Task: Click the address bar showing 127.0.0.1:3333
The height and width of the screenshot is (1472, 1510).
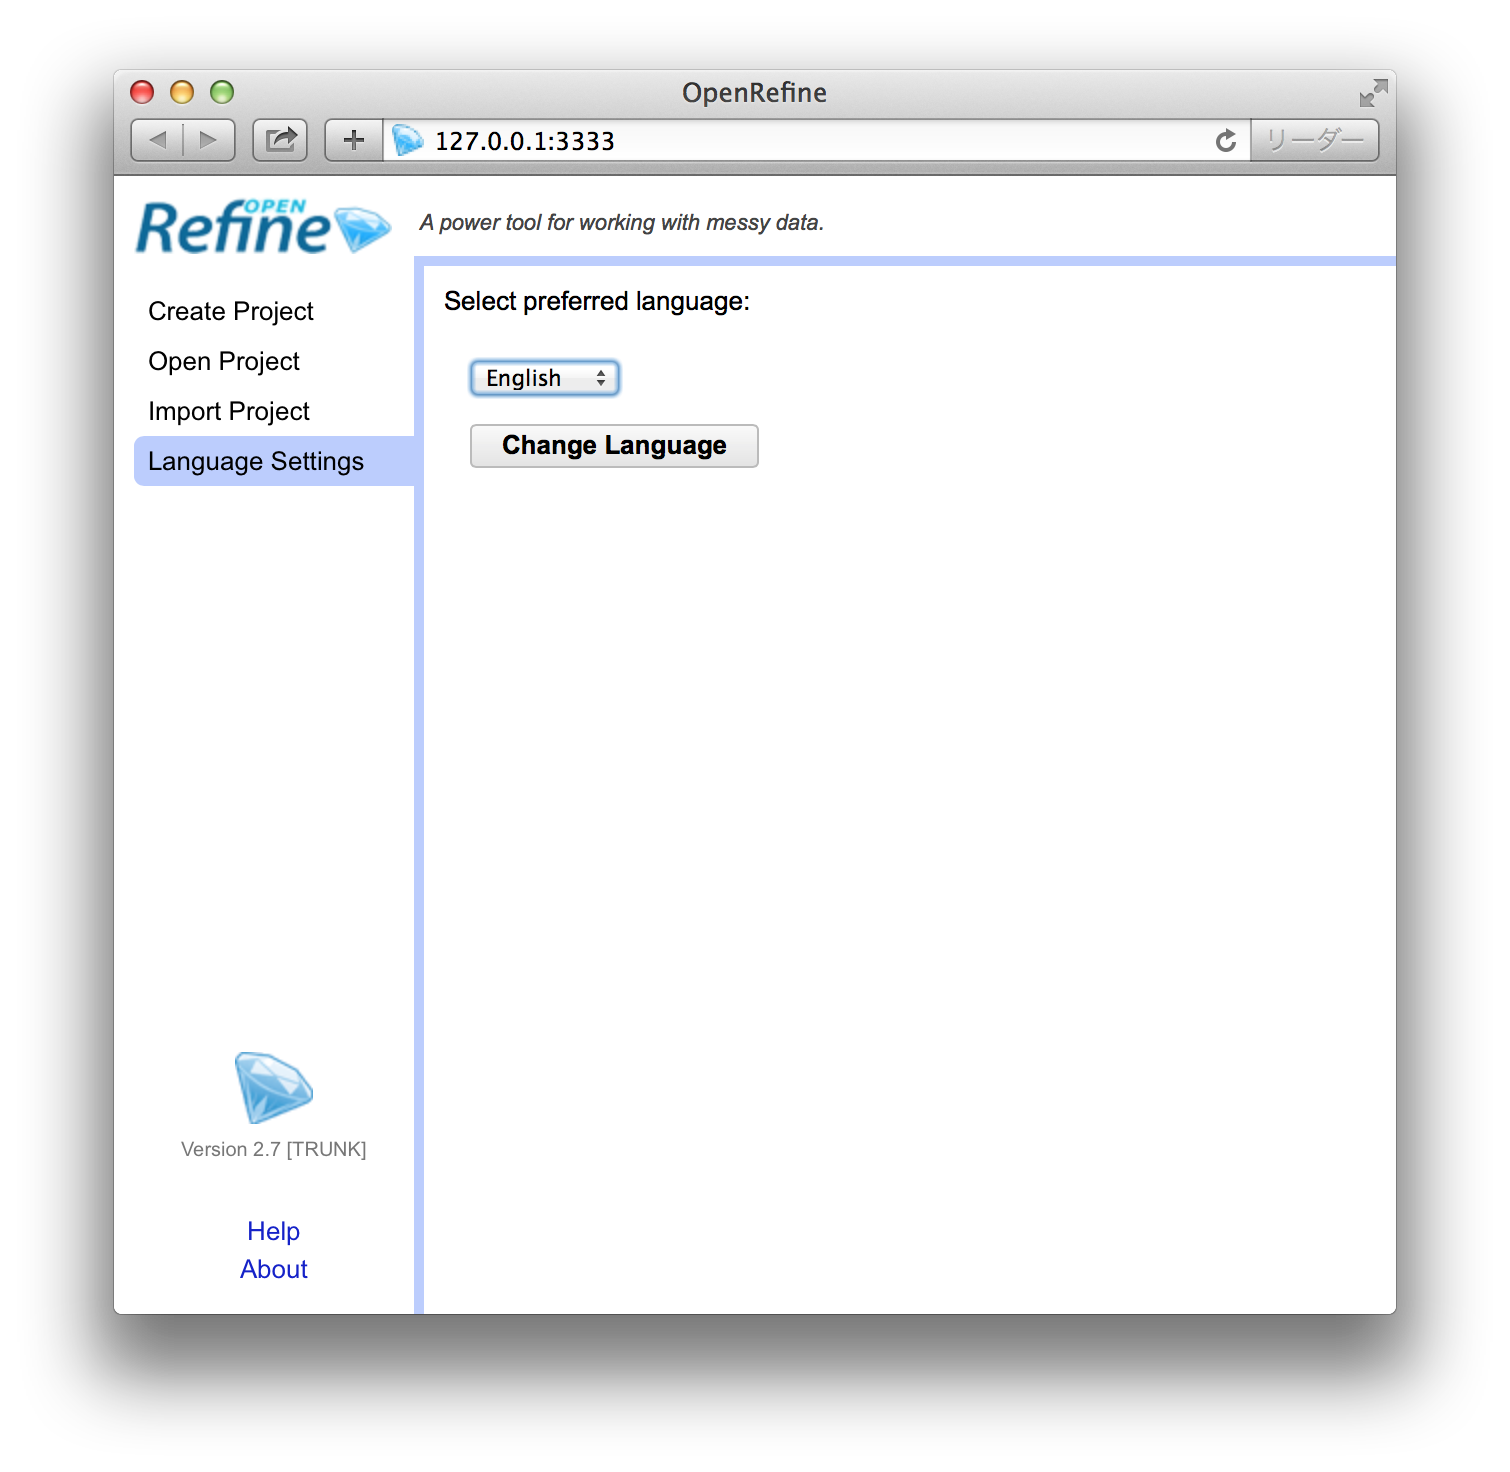Action: pos(817,140)
